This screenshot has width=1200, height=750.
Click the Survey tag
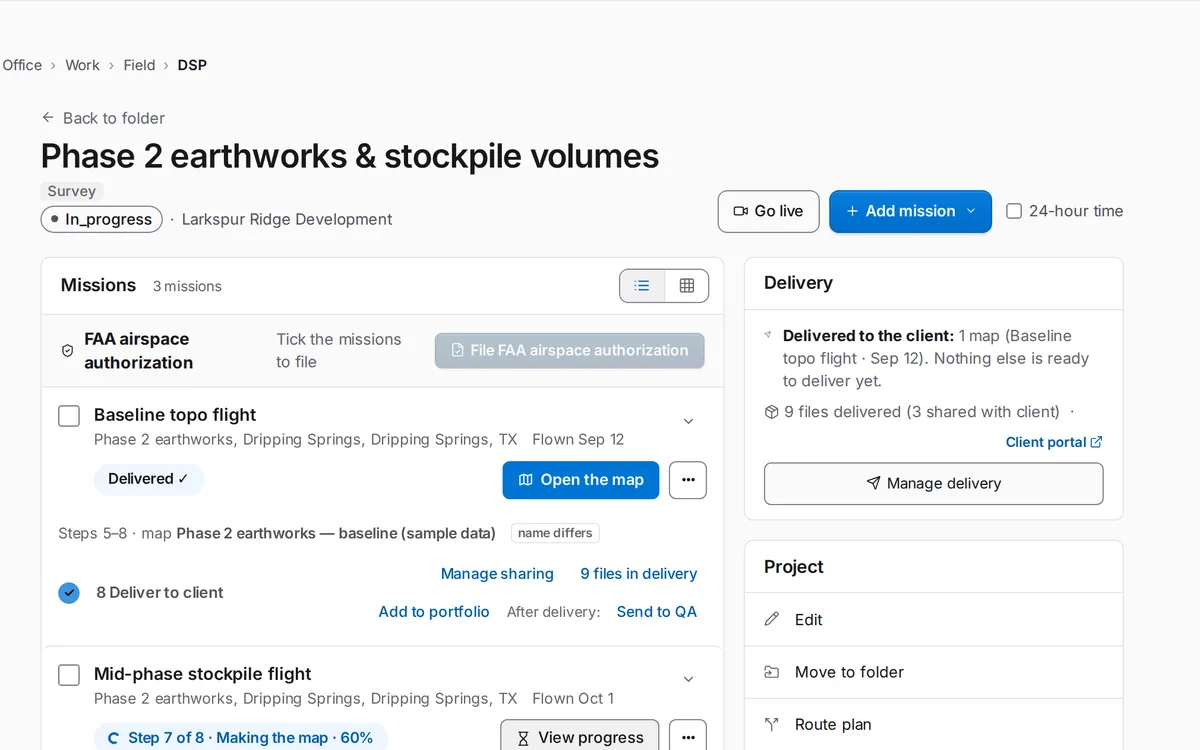(x=72, y=191)
